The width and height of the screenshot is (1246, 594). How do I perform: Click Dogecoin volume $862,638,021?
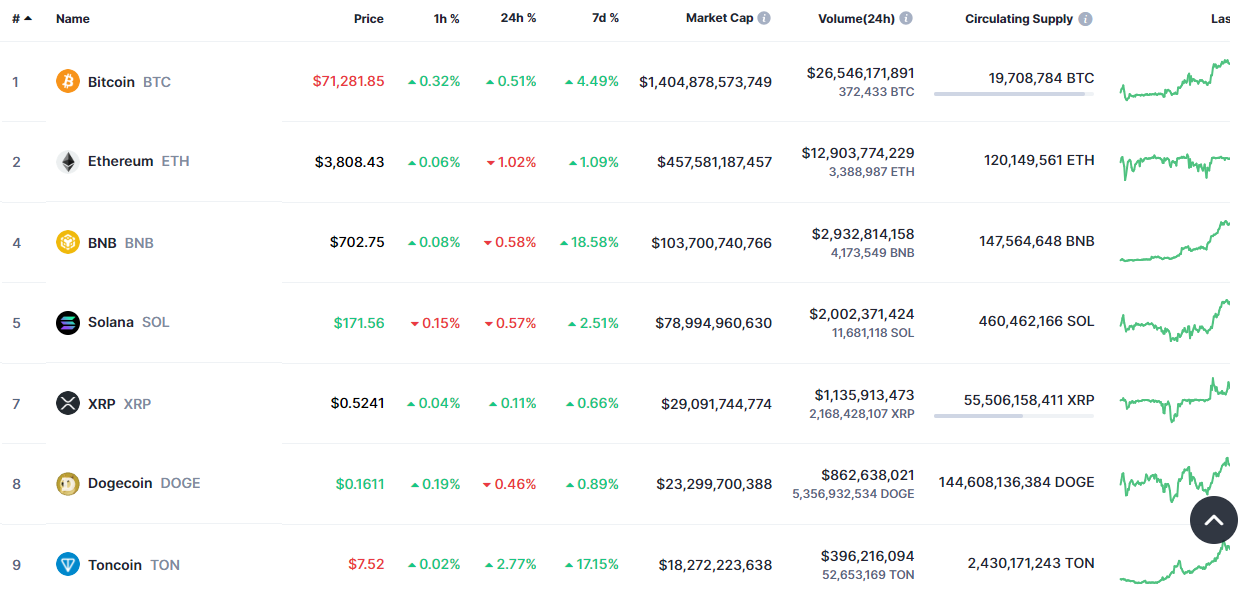[x=868, y=475]
